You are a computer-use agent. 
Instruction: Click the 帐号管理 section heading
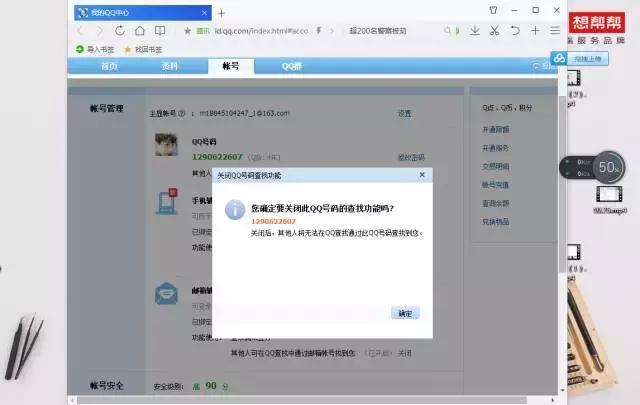(x=107, y=108)
